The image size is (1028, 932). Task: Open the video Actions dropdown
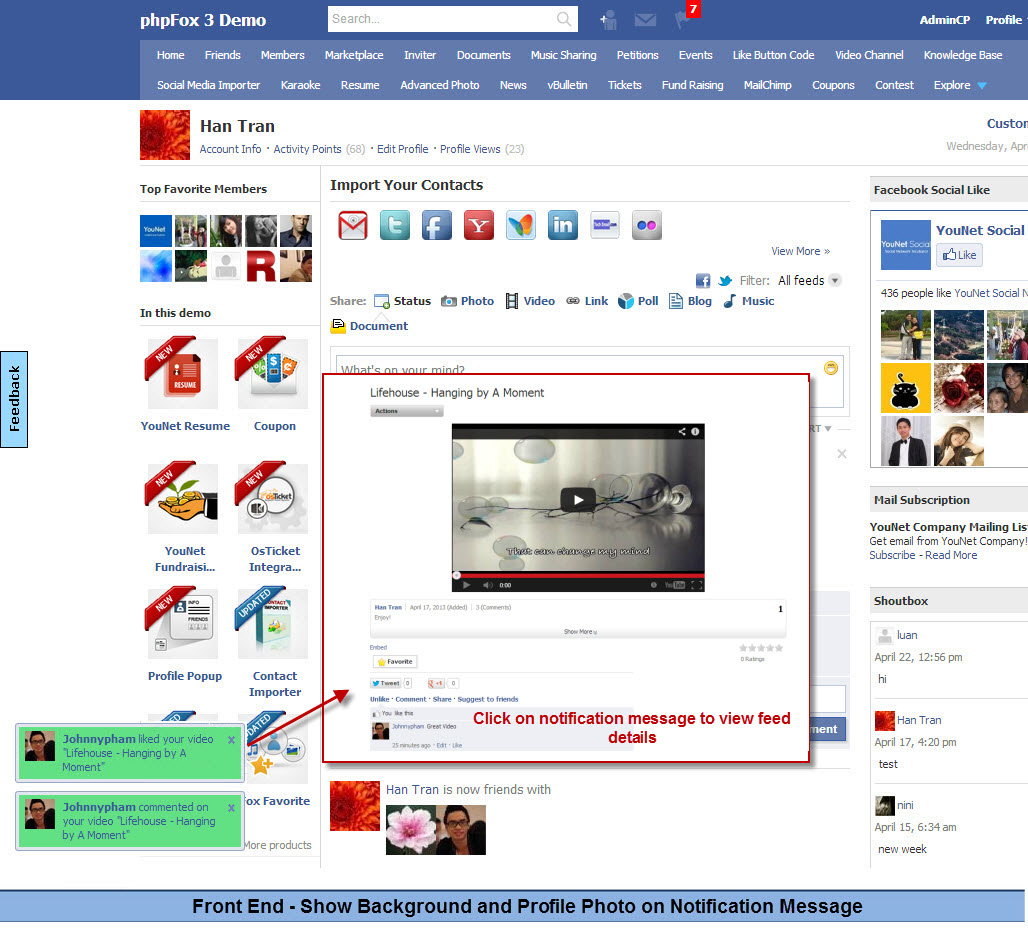click(406, 411)
